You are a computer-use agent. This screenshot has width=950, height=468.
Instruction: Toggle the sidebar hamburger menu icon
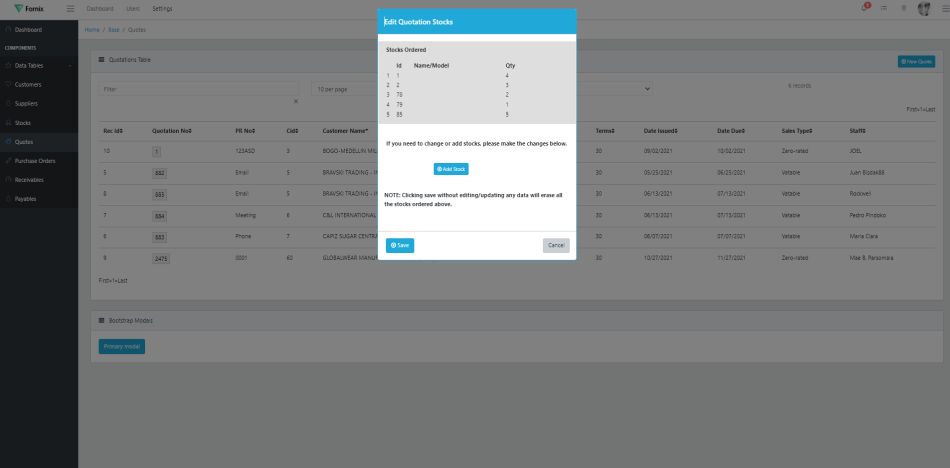click(x=70, y=9)
